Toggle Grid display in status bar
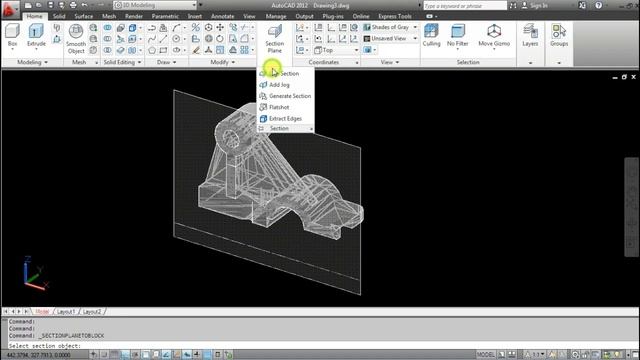Screen dimensions: 640x360 [x=115, y=354]
